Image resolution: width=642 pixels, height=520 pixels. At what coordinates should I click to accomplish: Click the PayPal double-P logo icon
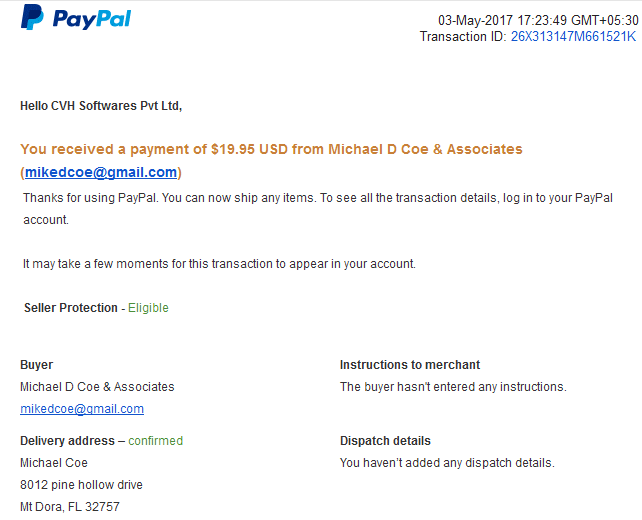[x=32, y=17]
